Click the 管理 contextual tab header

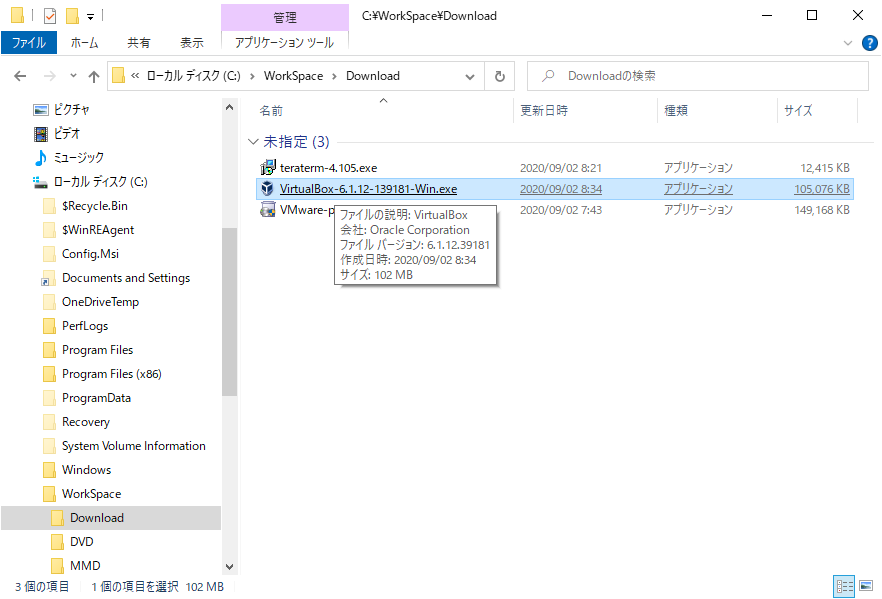(285, 17)
